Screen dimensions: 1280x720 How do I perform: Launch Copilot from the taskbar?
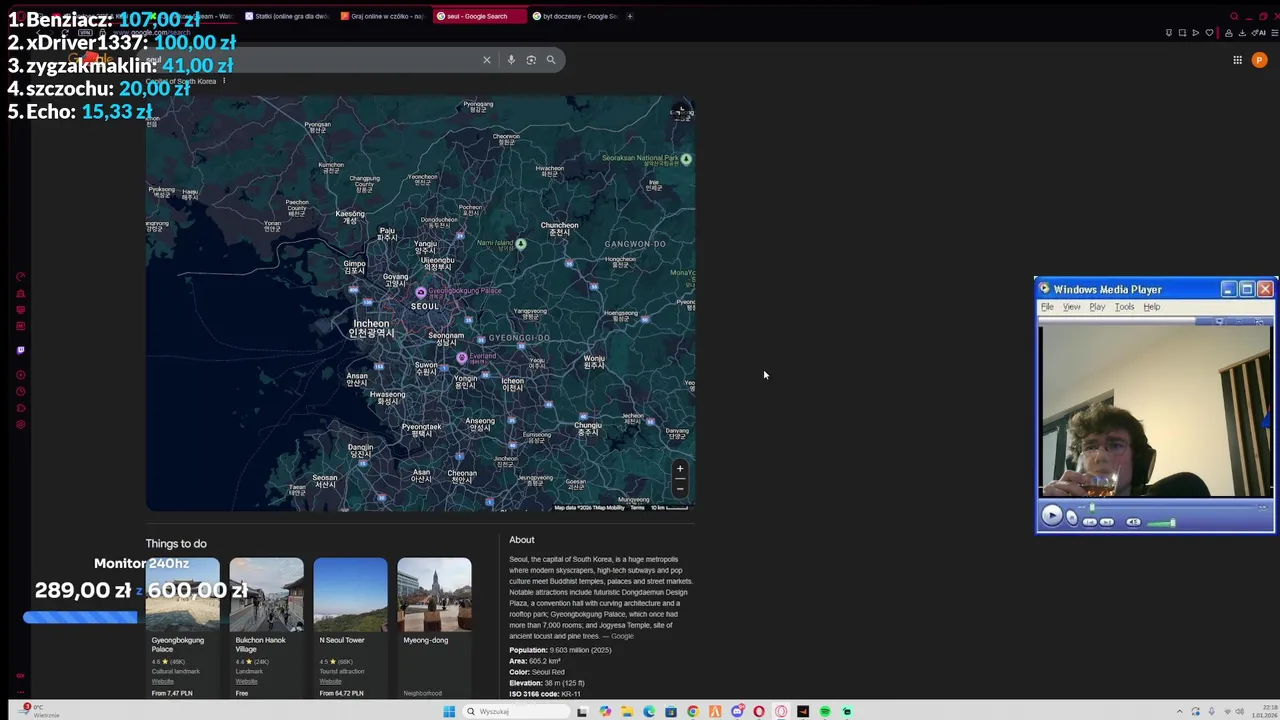point(605,712)
